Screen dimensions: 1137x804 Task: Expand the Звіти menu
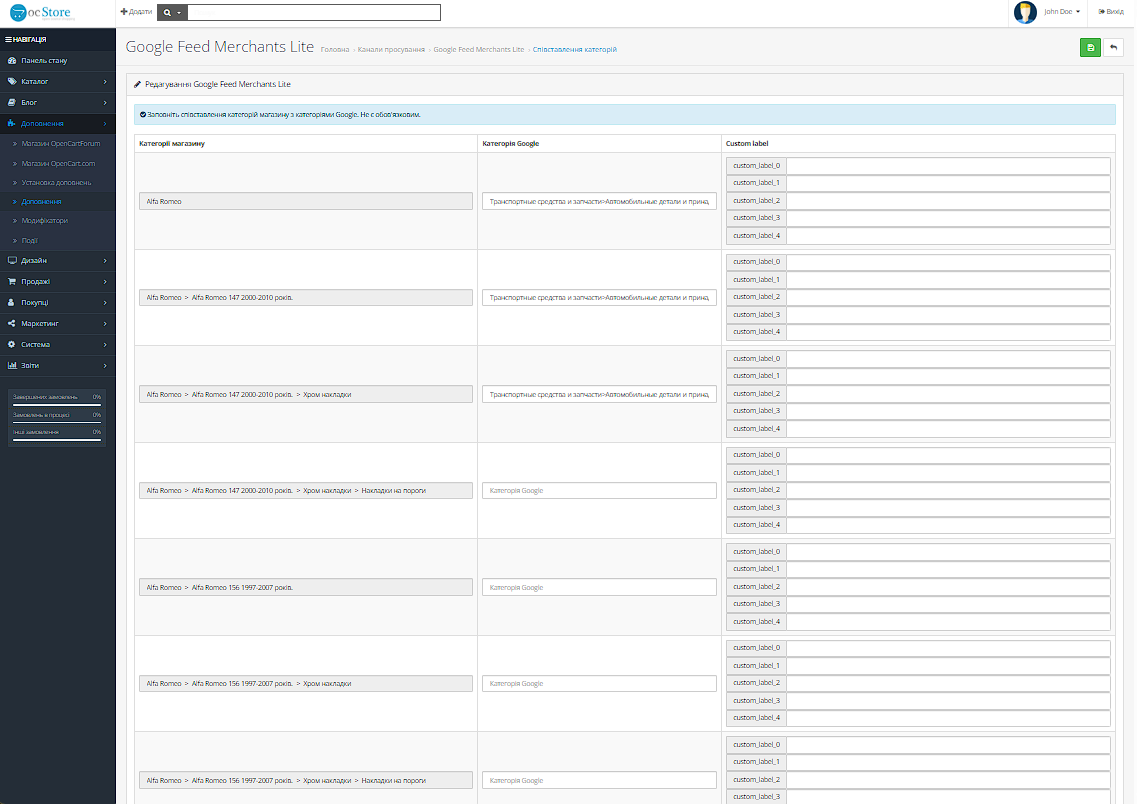pos(58,366)
